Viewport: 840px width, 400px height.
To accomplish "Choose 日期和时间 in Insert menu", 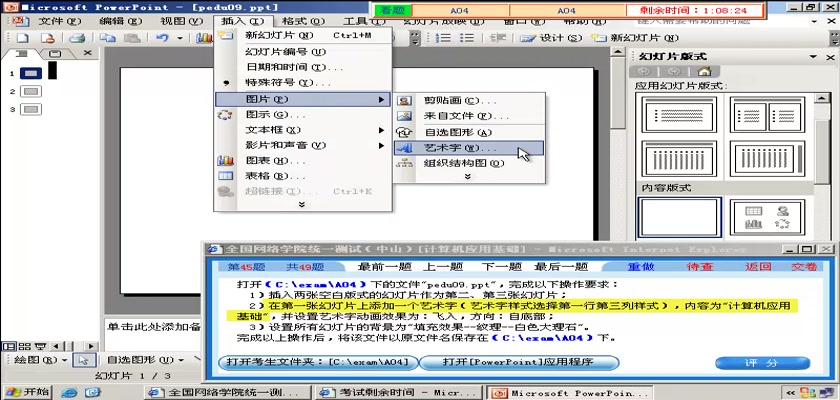I will (303, 67).
